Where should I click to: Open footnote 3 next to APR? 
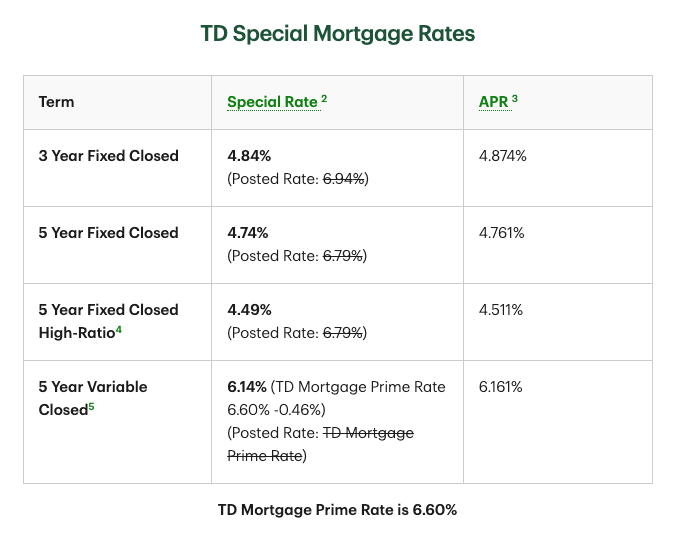tap(515, 99)
